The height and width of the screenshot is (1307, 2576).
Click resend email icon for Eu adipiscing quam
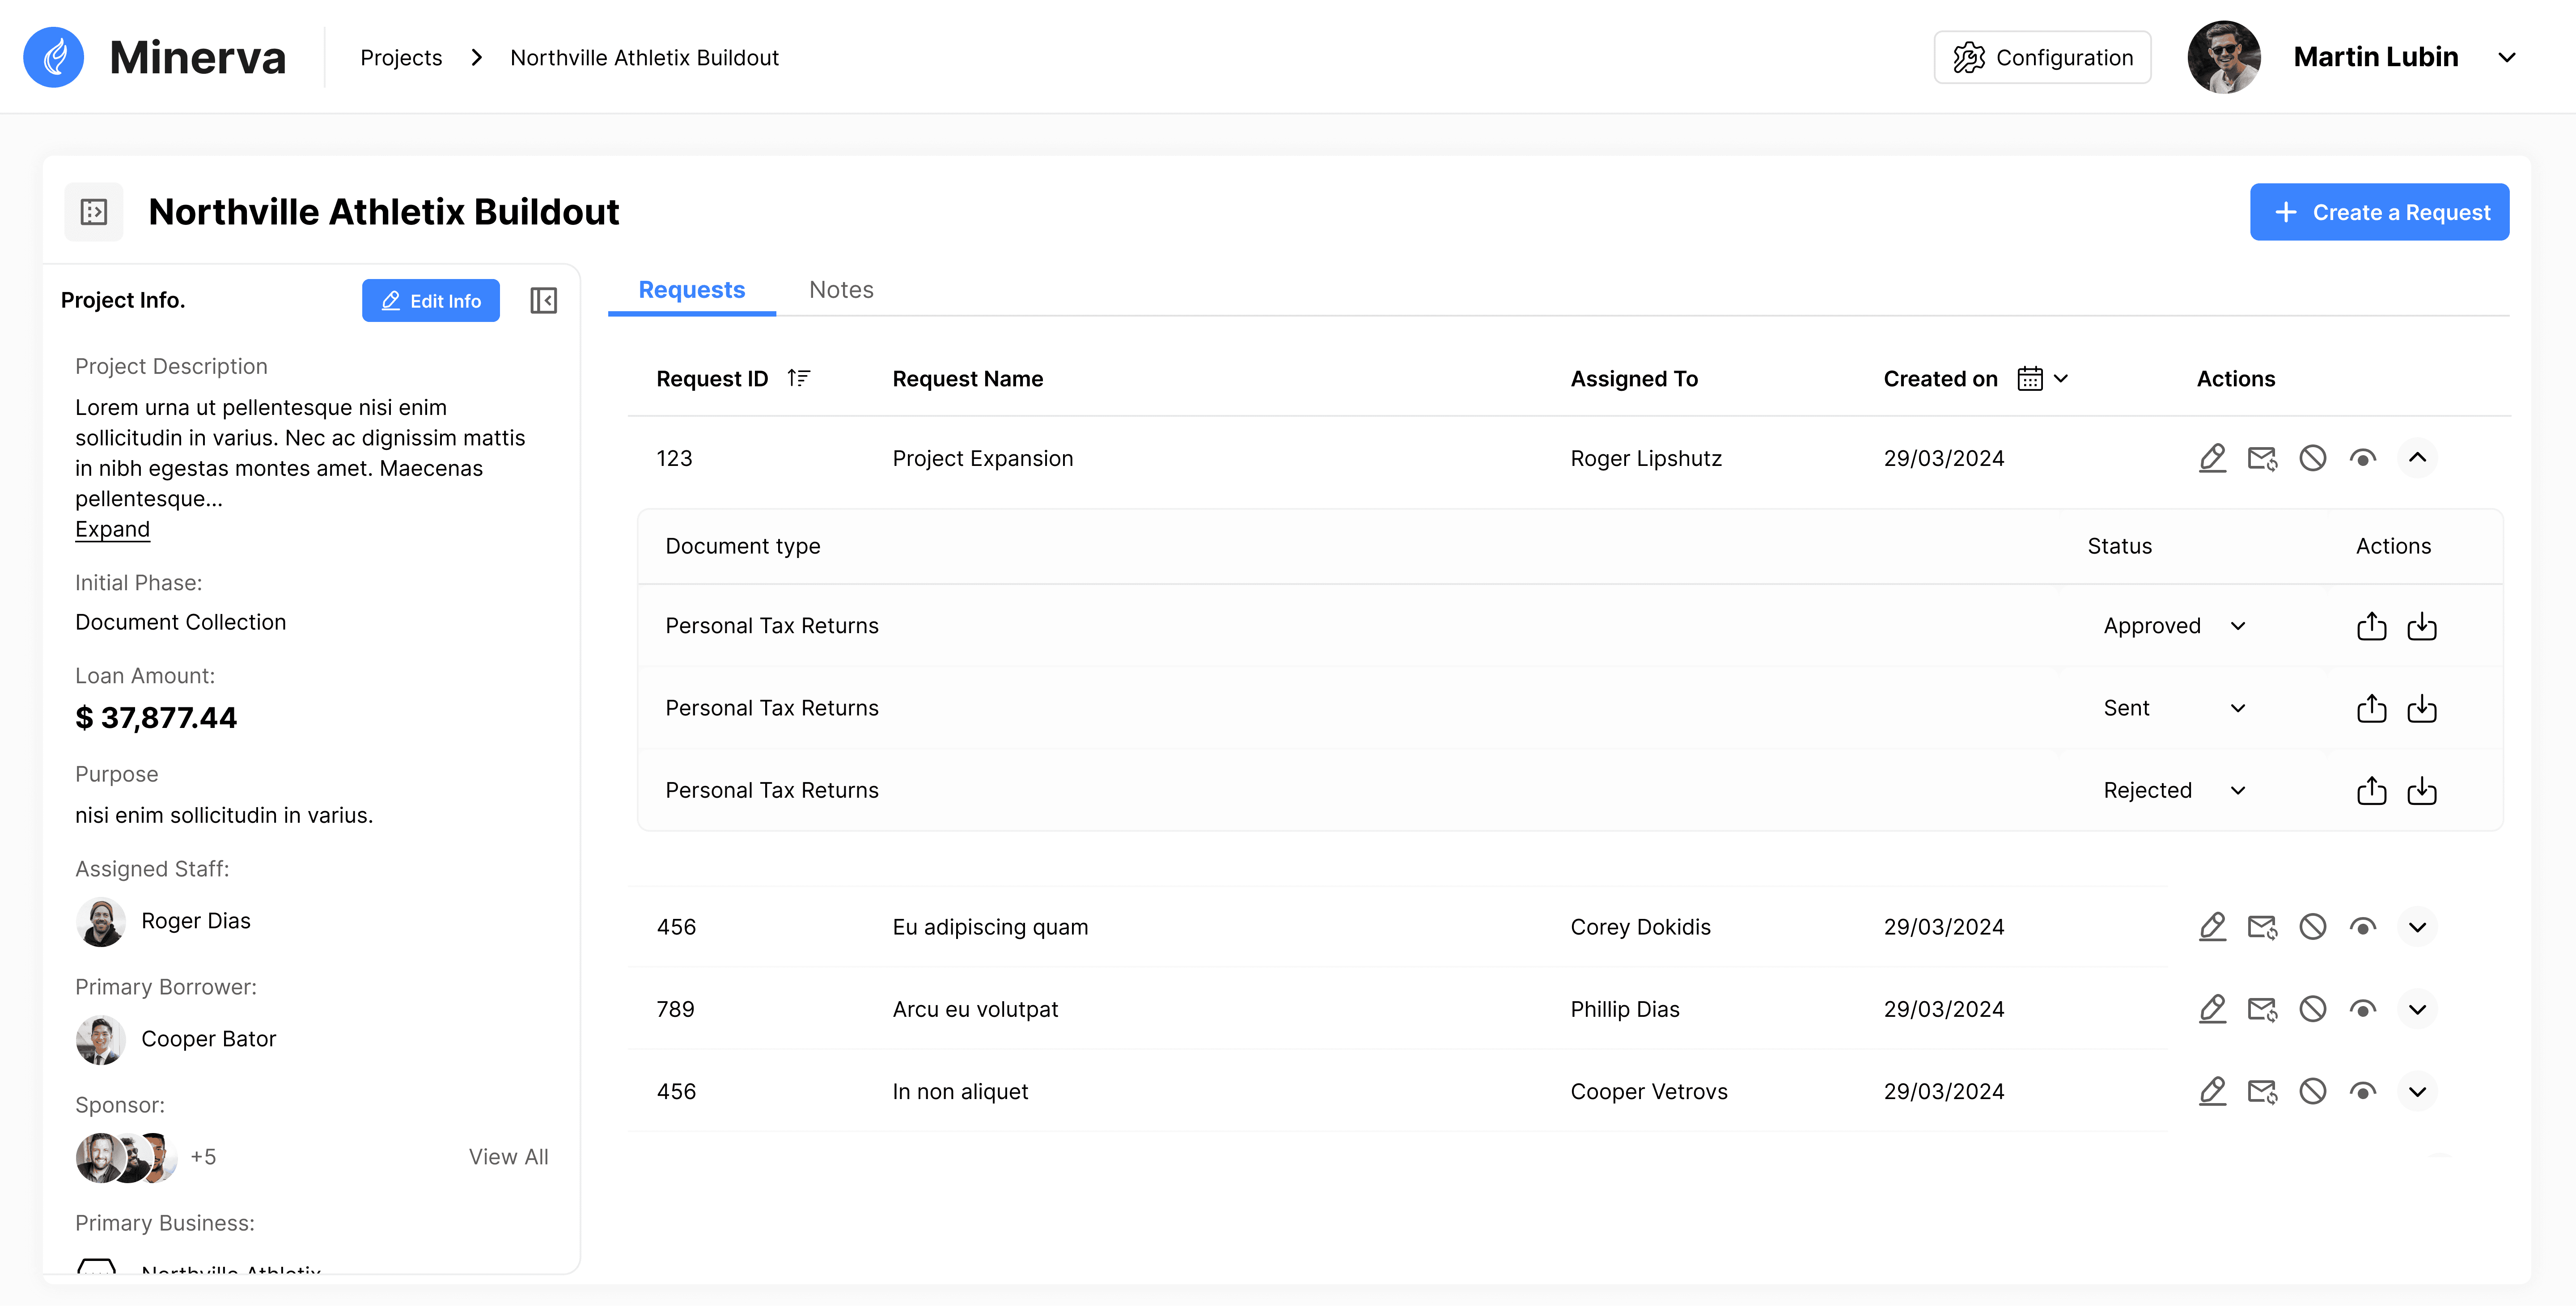[x=2262, y=927]
